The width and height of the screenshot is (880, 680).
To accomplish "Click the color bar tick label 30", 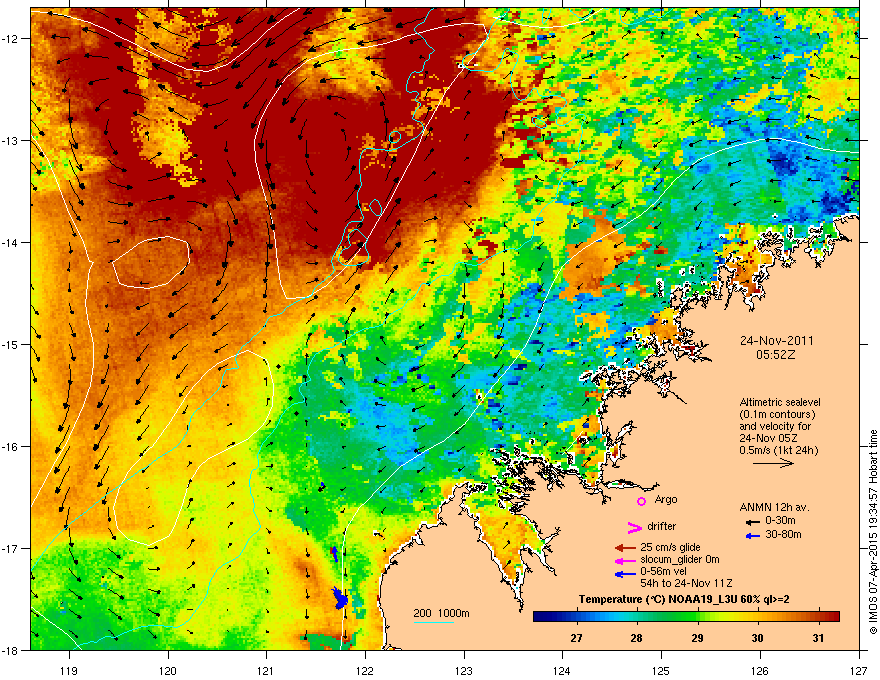I will pyautogui.click(x=758, y=638).
